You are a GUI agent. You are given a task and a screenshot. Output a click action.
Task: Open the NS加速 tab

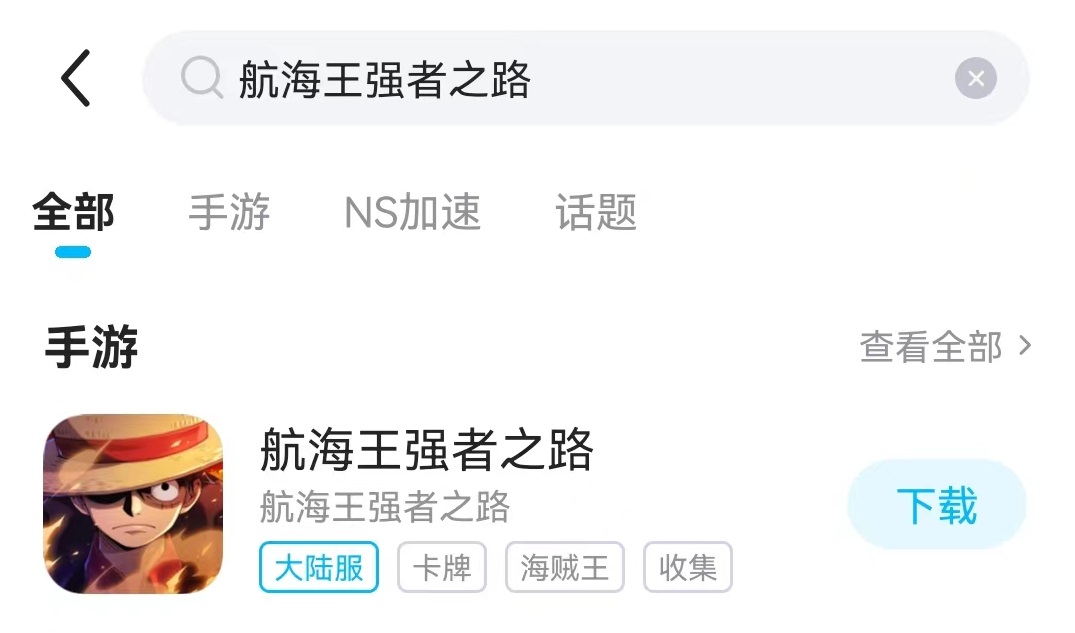point(412,212)
